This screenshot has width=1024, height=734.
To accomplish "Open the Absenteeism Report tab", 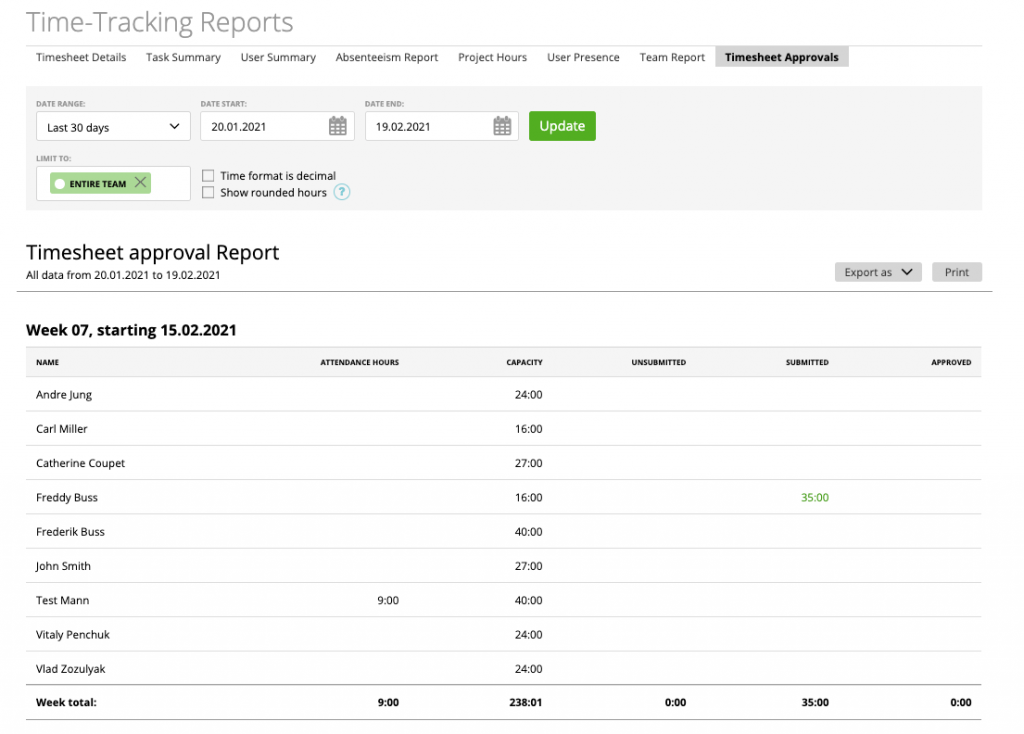I will (x=386, y=57).
